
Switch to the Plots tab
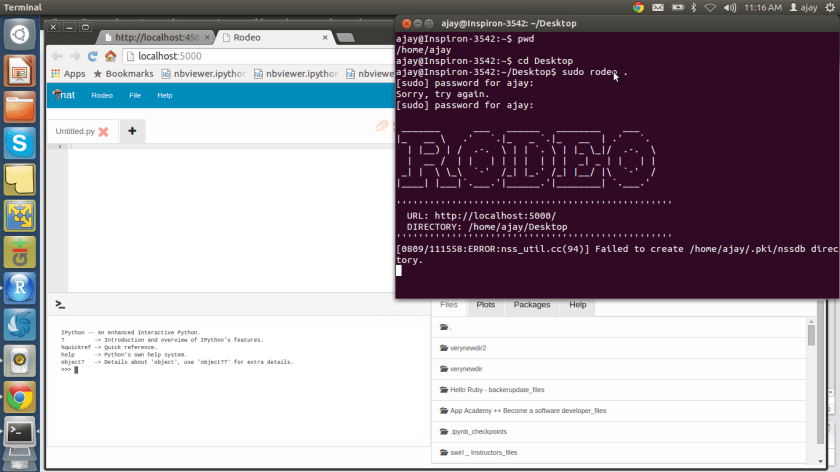pyautogui.click(x=485, y=305)
